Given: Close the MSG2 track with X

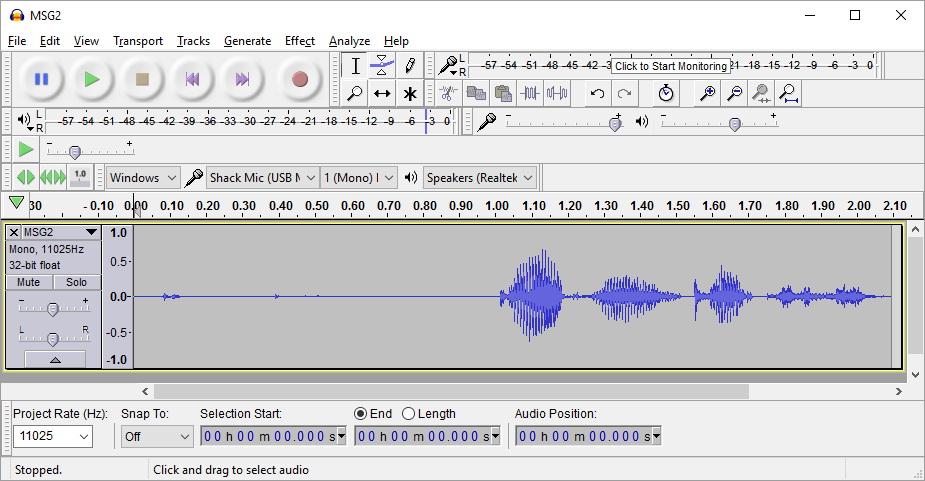Looking at the screenshot, I should click(x=14, y=232).
